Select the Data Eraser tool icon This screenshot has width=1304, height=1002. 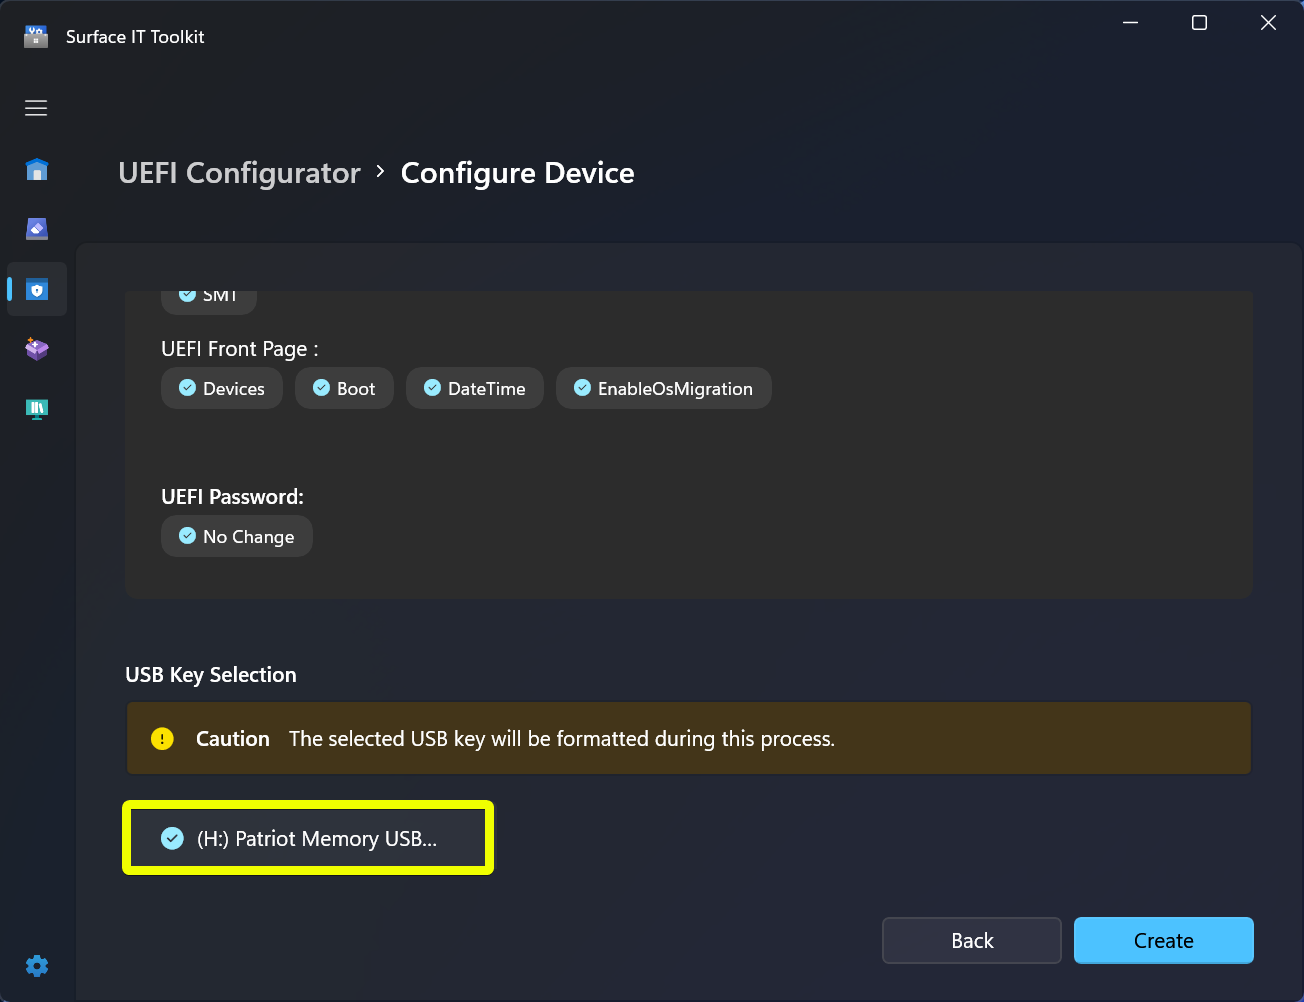pos(36,229)
